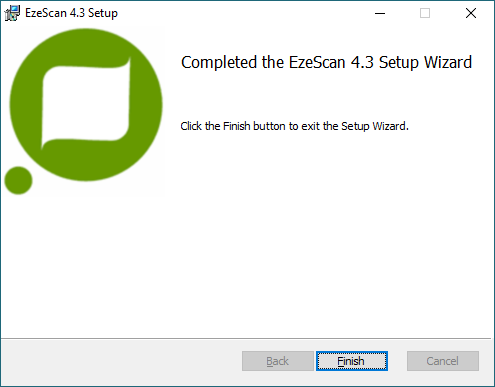Click the word "Finish" in the instruction sentence
495x387 pixels.
pyautogui.click(x=237, y=126)
